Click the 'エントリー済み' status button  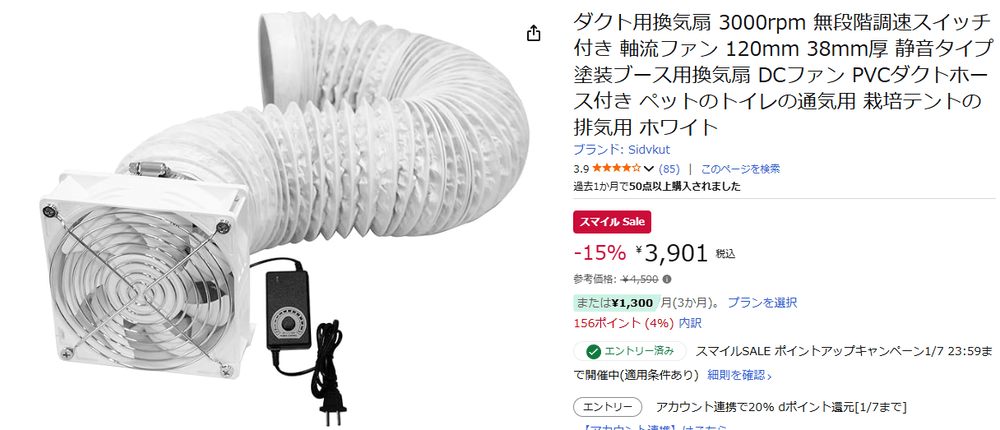pyautogui.click(x=629, y=351)
